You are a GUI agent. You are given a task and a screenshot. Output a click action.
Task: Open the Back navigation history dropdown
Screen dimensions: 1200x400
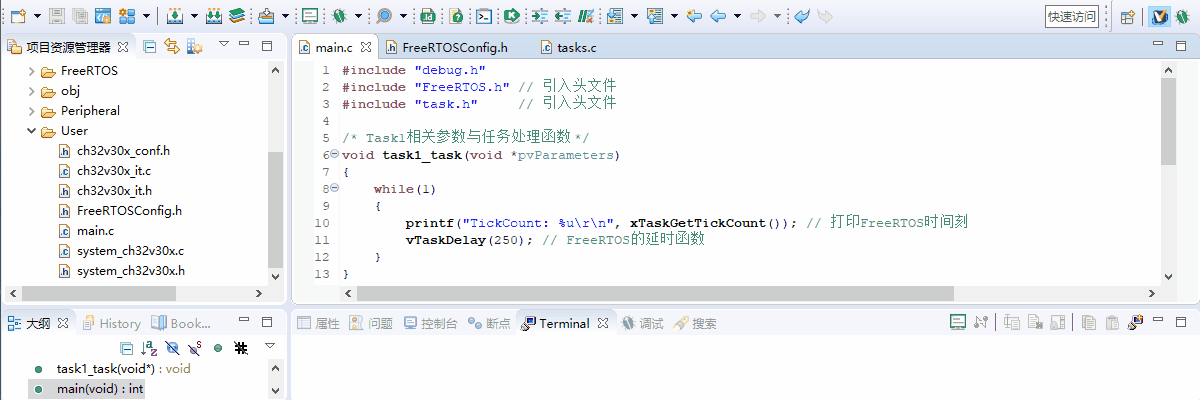point(737,17)
